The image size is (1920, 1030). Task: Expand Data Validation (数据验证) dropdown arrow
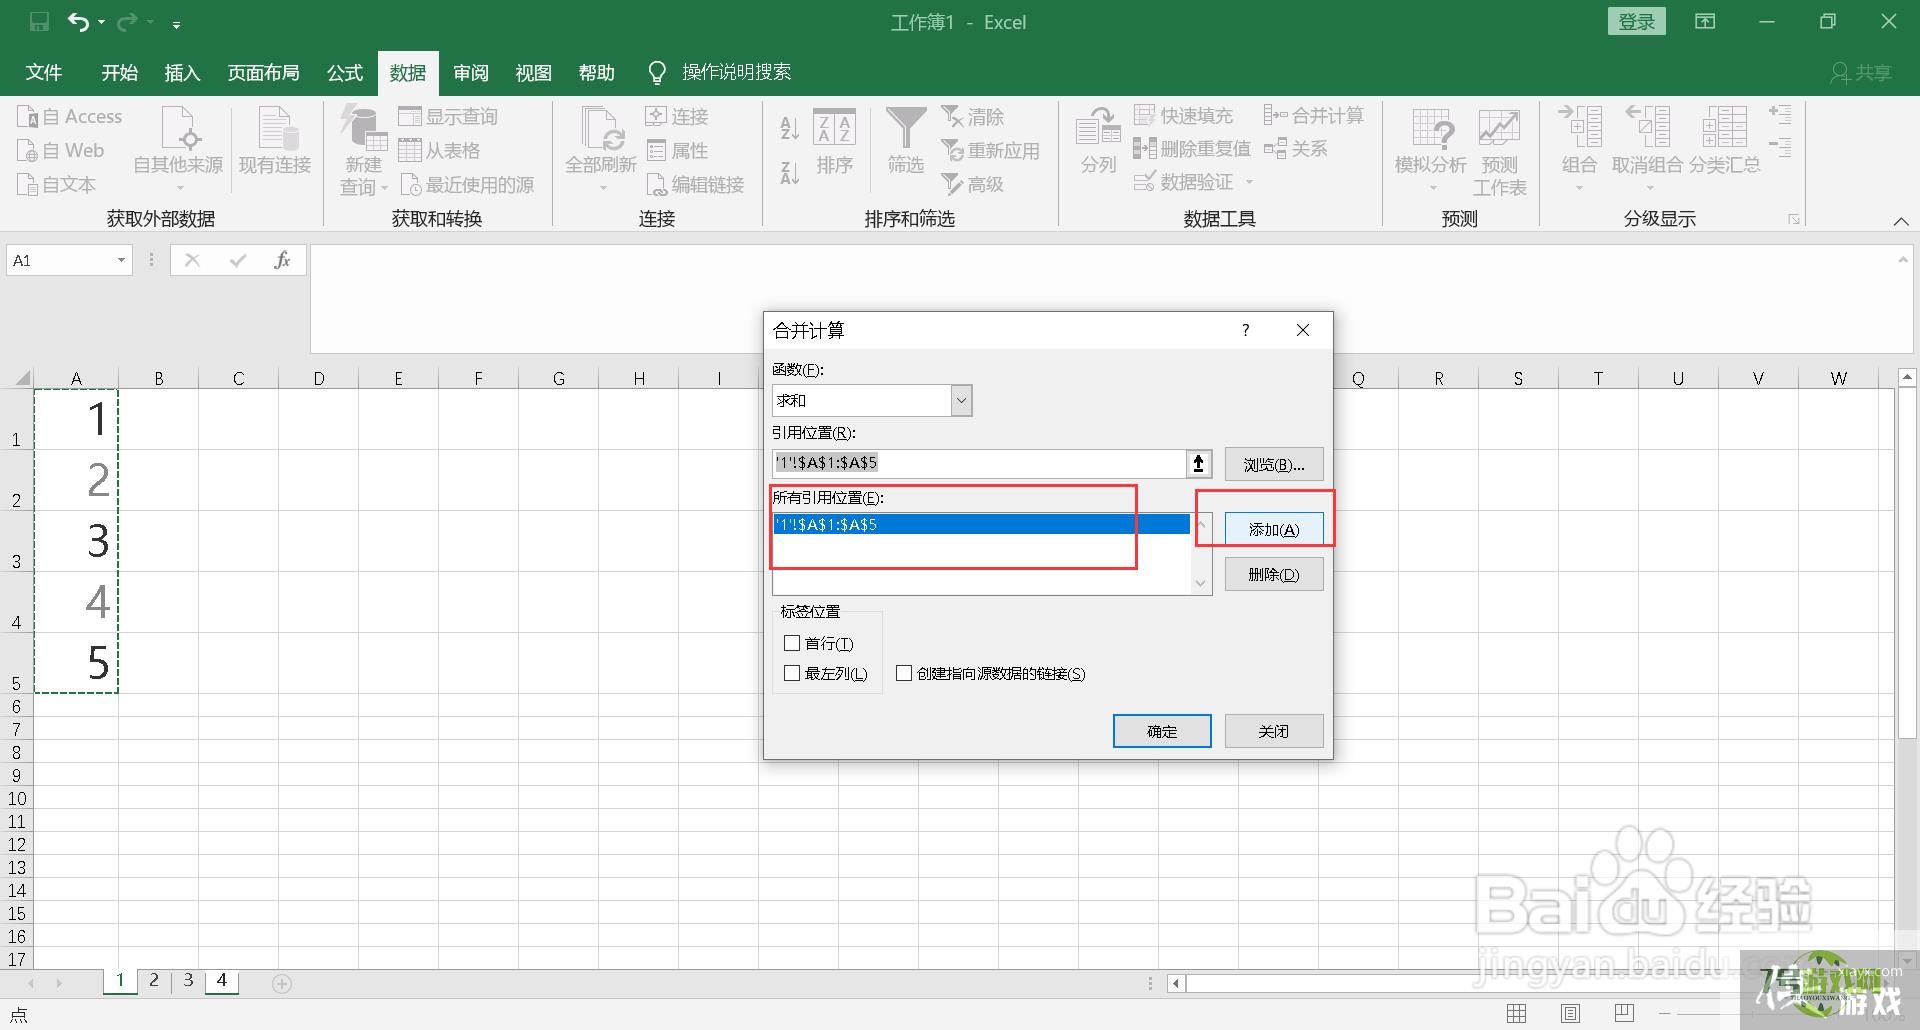pos(1249,182)
